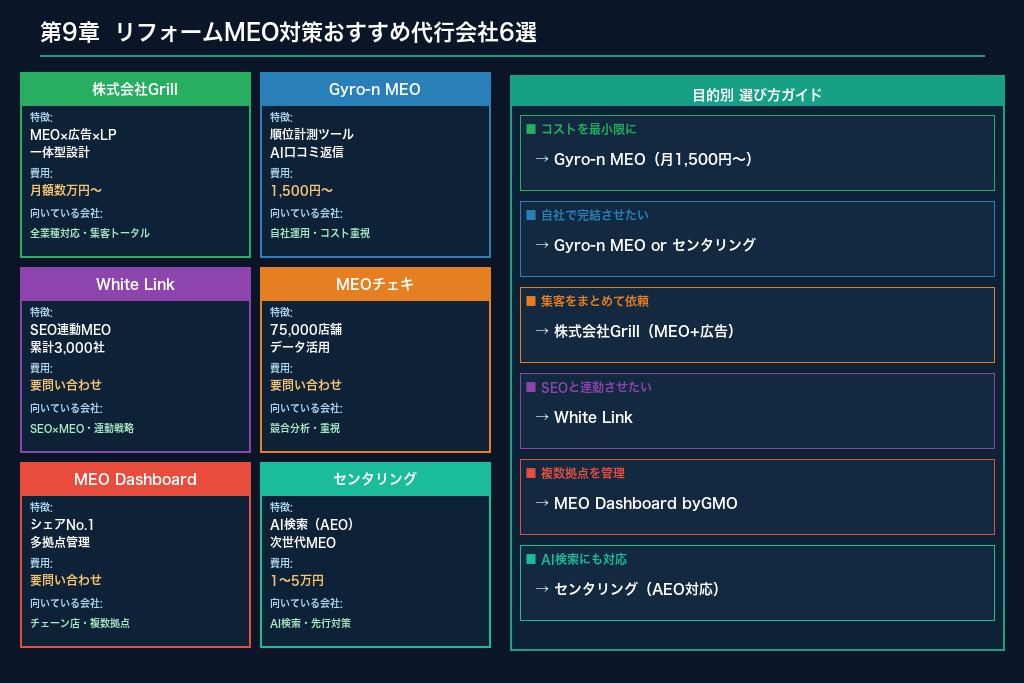
Task: Click the text MEO×広告×LP
Action: click(73, 135)
